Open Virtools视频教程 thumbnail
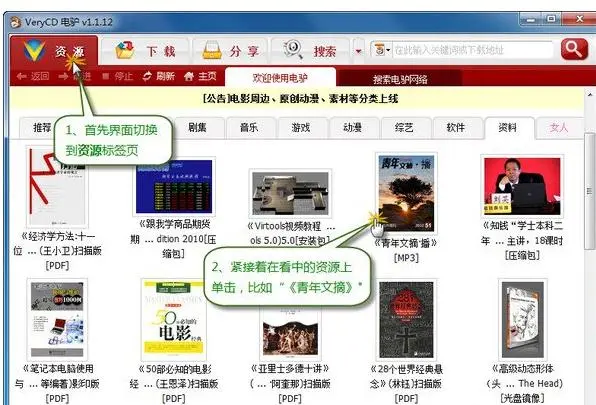This screenshot has height=405, width=596. click(290, 194)
